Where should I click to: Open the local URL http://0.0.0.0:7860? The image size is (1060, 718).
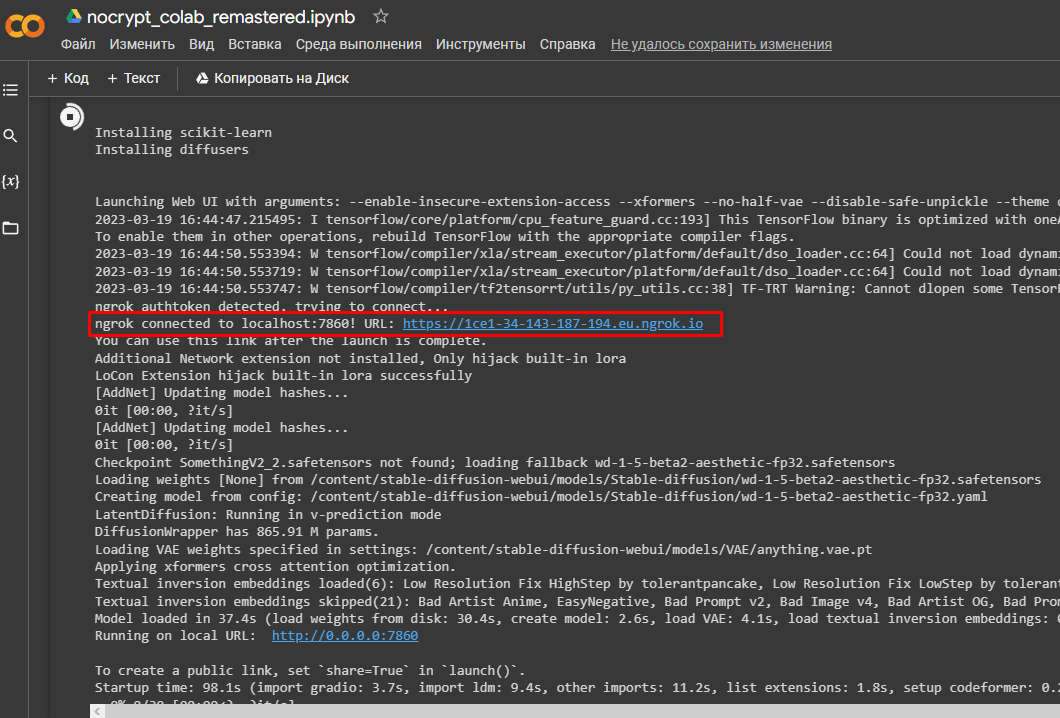tap(344, 635)
